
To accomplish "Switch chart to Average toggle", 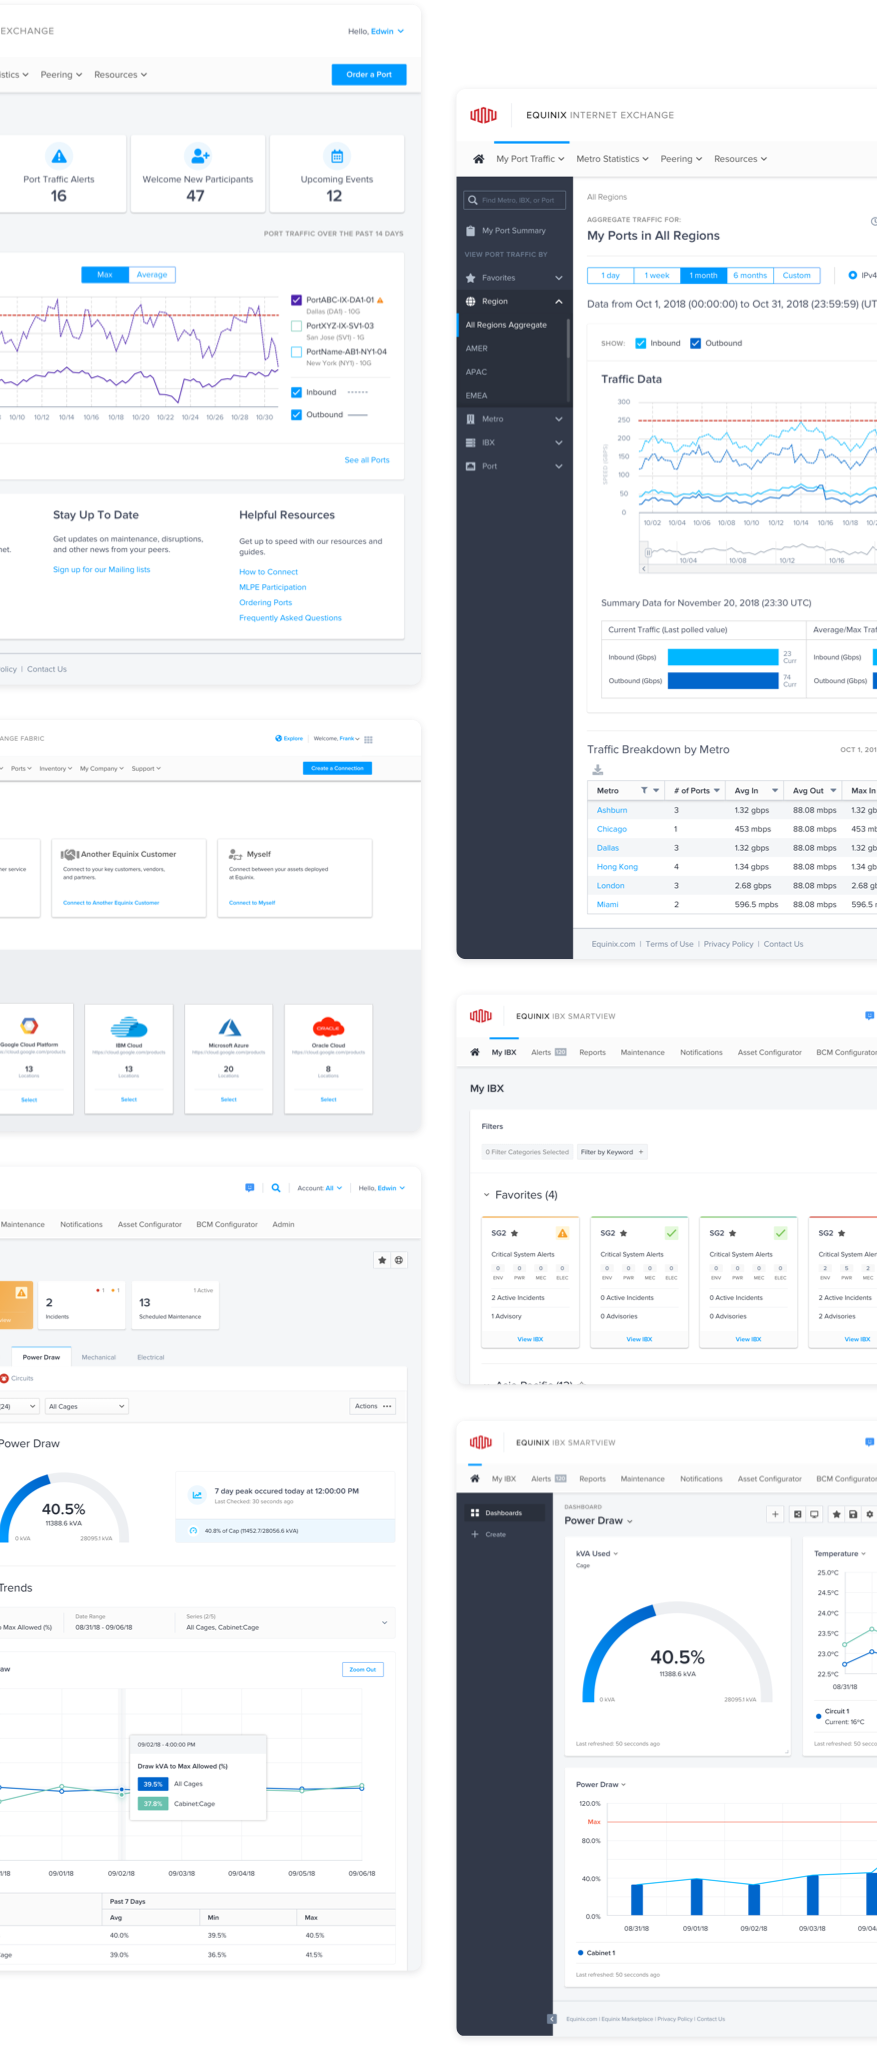I will click(152, 274).
